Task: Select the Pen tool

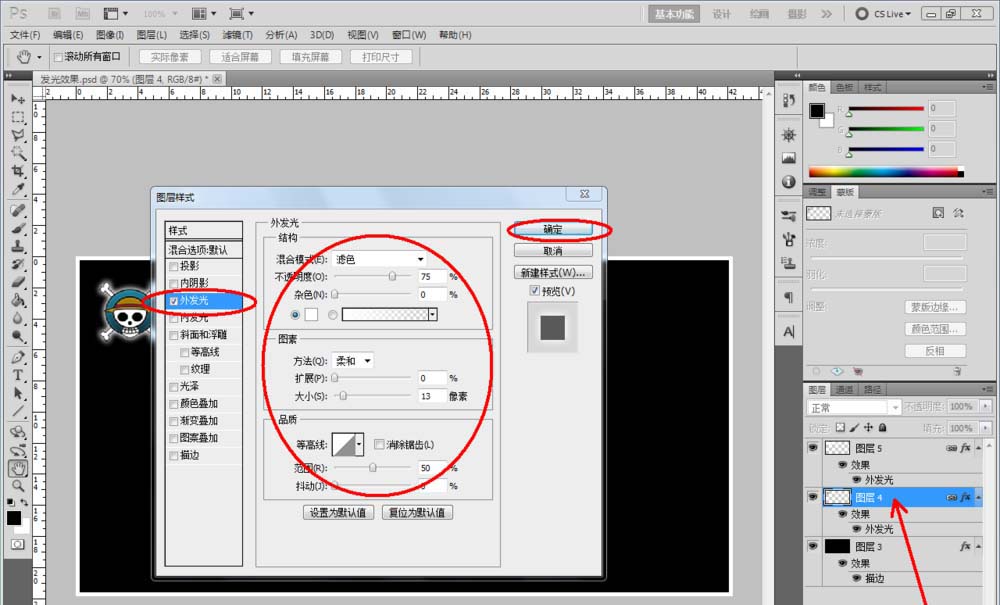Action: coord(18,357)
